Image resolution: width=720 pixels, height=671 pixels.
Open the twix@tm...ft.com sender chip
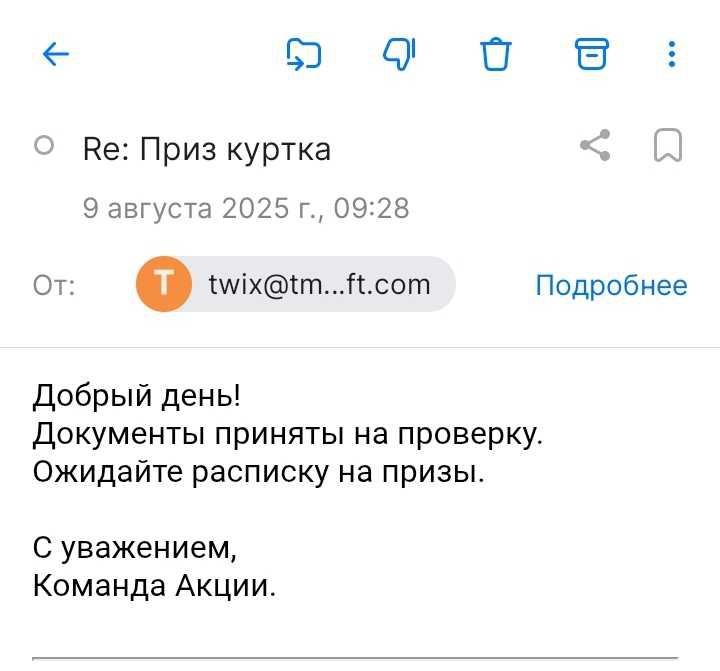318,285
